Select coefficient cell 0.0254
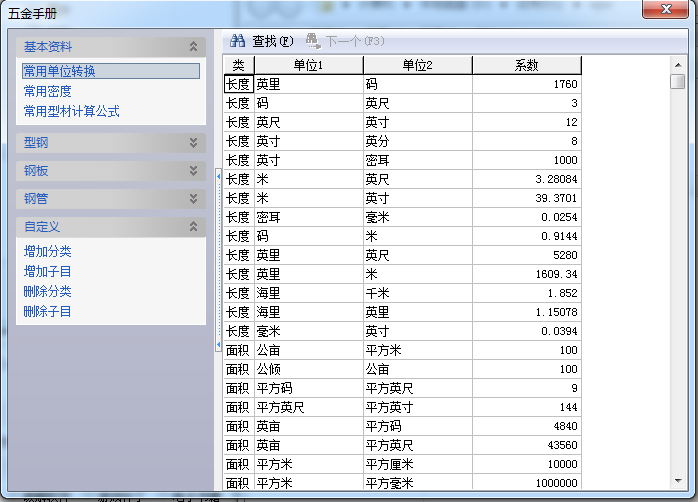The image size is (698, 502). point(527,217)
